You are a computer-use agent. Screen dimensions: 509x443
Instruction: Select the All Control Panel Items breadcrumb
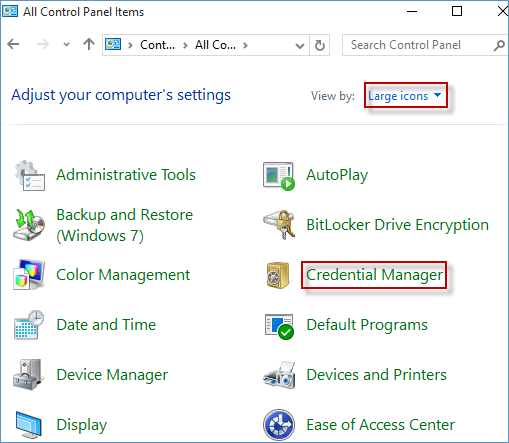215,45
